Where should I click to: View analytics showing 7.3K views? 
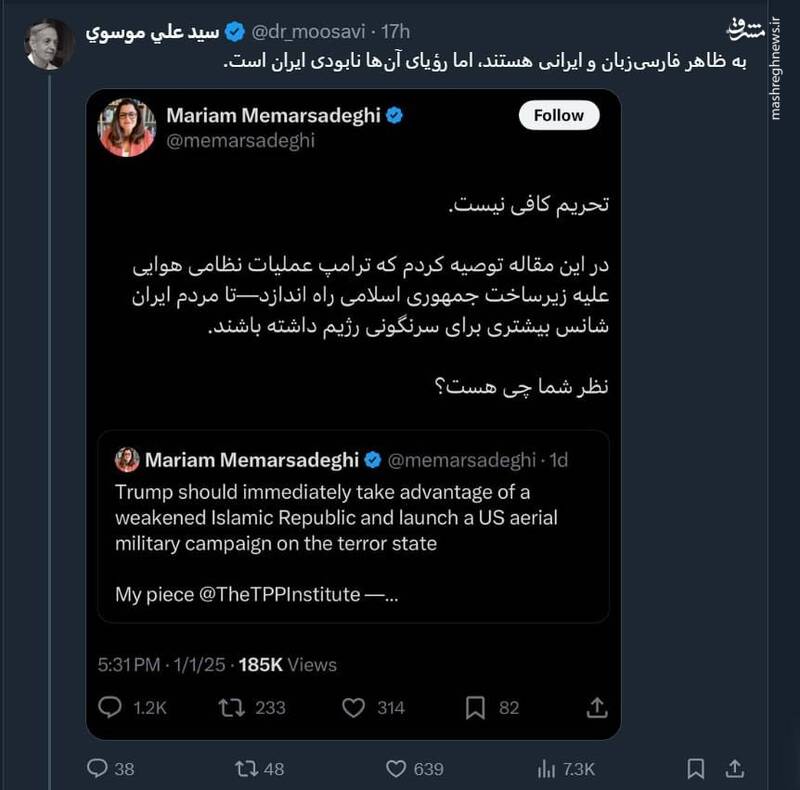[x=546, y=768]
